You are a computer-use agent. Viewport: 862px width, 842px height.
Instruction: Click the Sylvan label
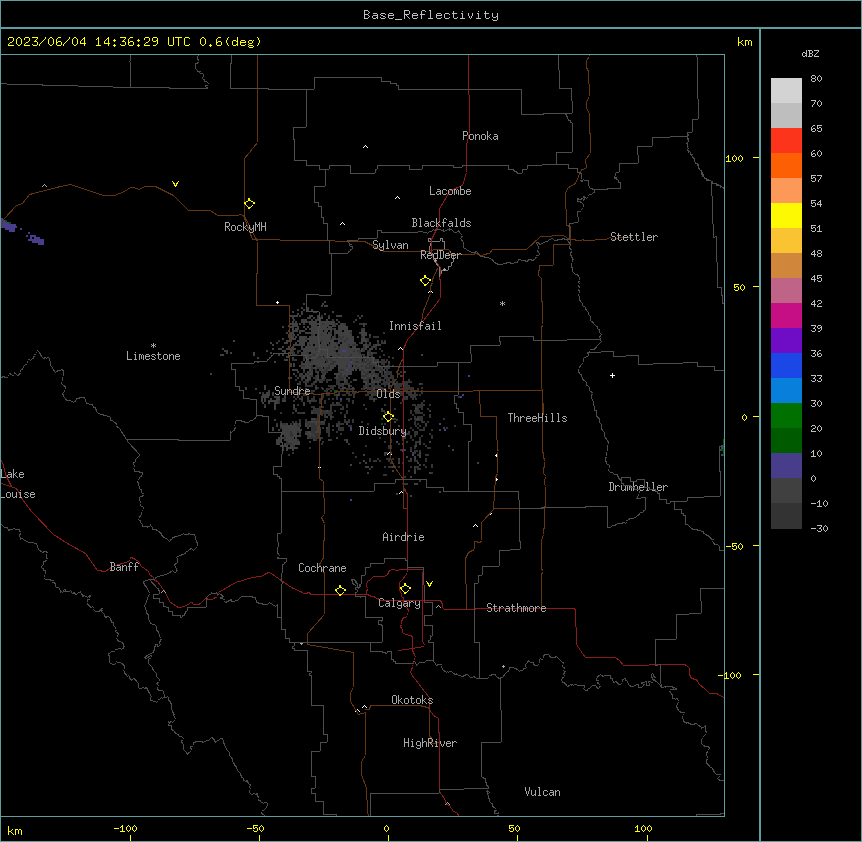[x=390, y=245]
